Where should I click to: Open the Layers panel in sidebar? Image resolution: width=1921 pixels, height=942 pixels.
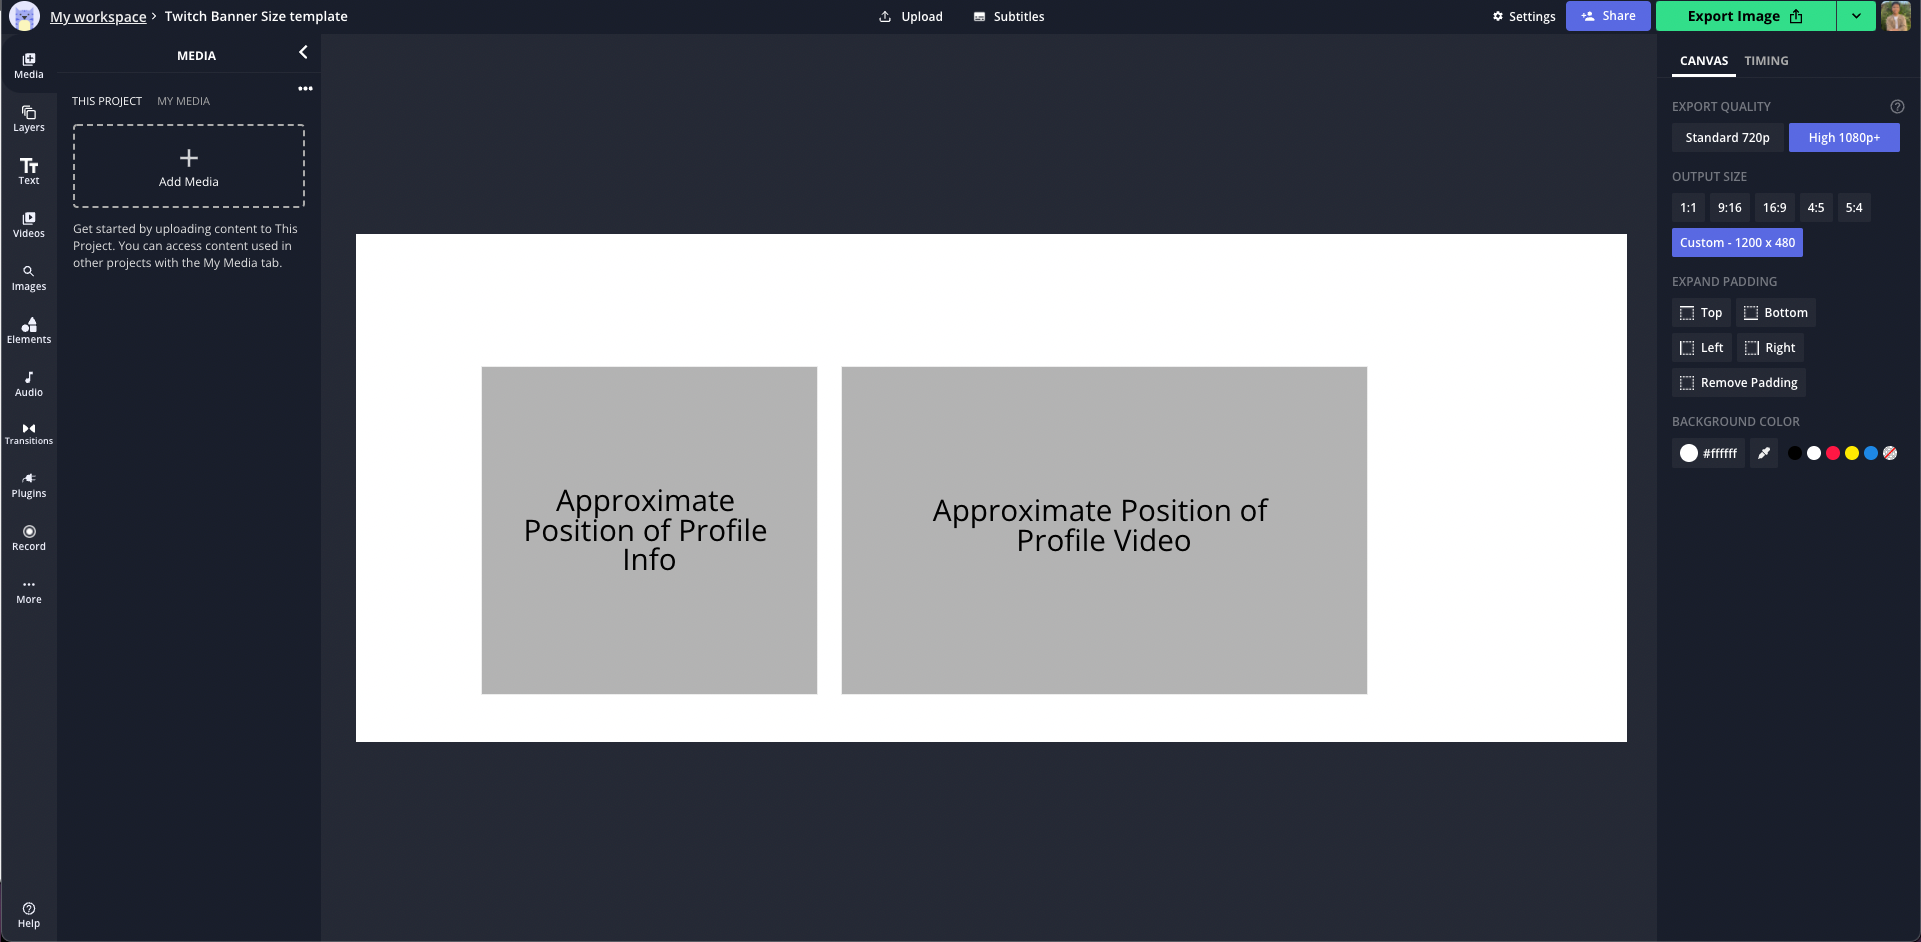click(x=28, y=118)
